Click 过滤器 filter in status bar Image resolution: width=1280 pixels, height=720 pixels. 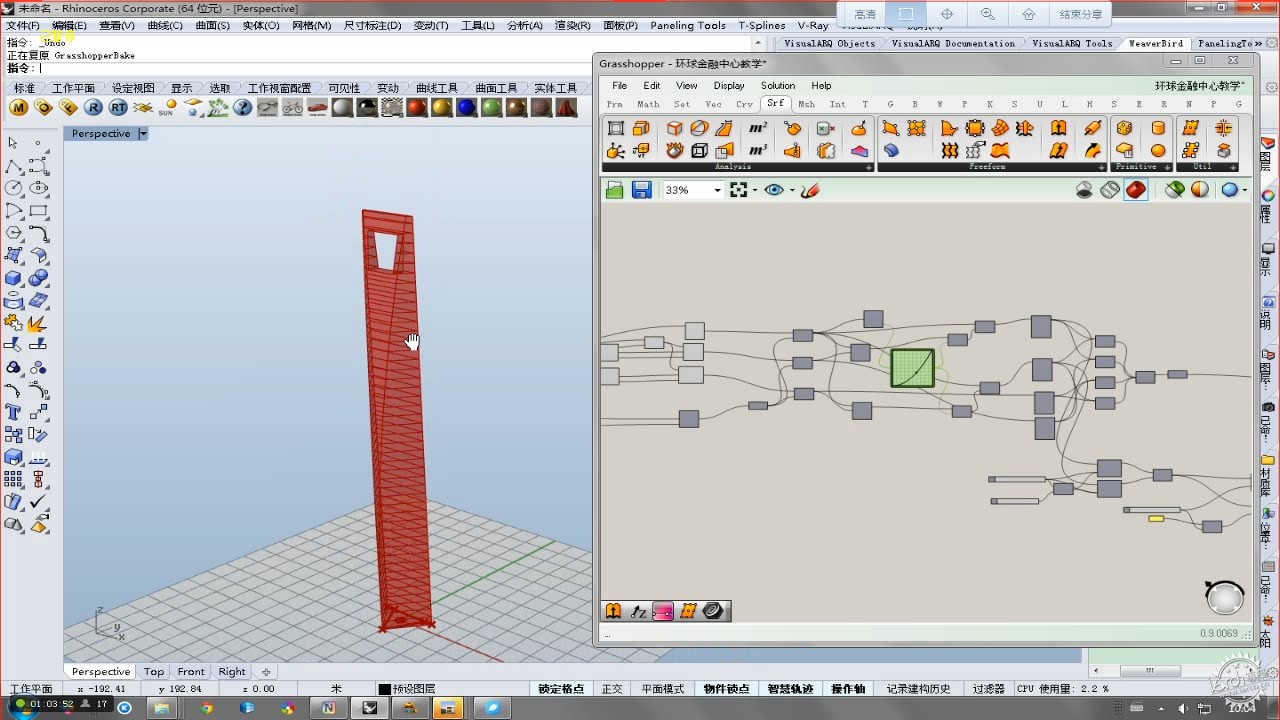point(988,689)
